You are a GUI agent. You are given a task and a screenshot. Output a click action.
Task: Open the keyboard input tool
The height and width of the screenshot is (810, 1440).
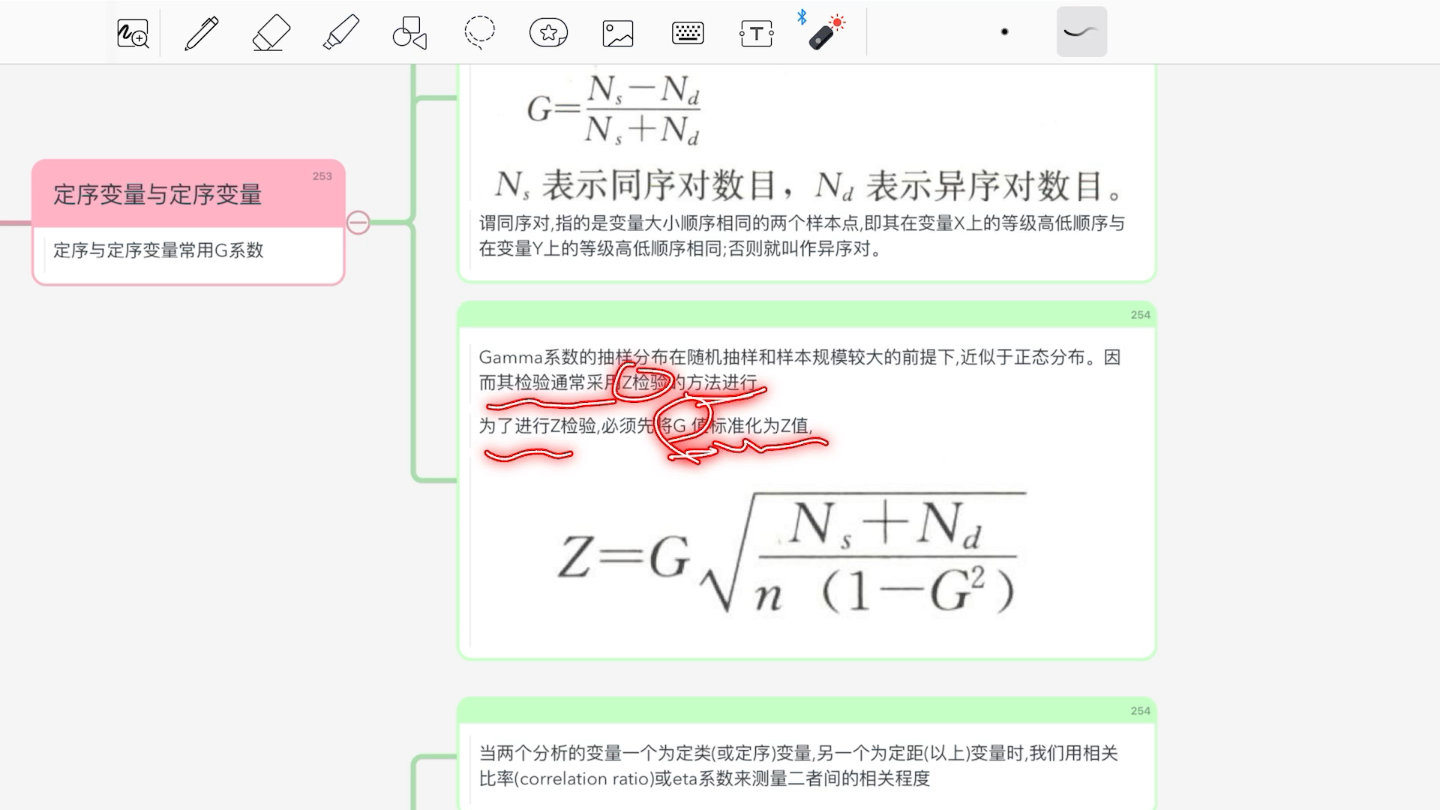(688, 33)
